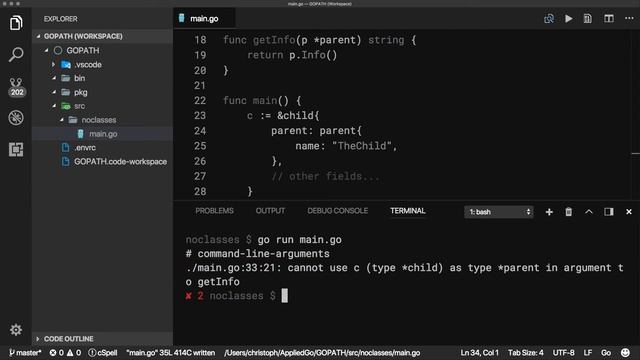
Task: Collapse the GOPATH (WORKSPACE) section
Action: (102, 36)
